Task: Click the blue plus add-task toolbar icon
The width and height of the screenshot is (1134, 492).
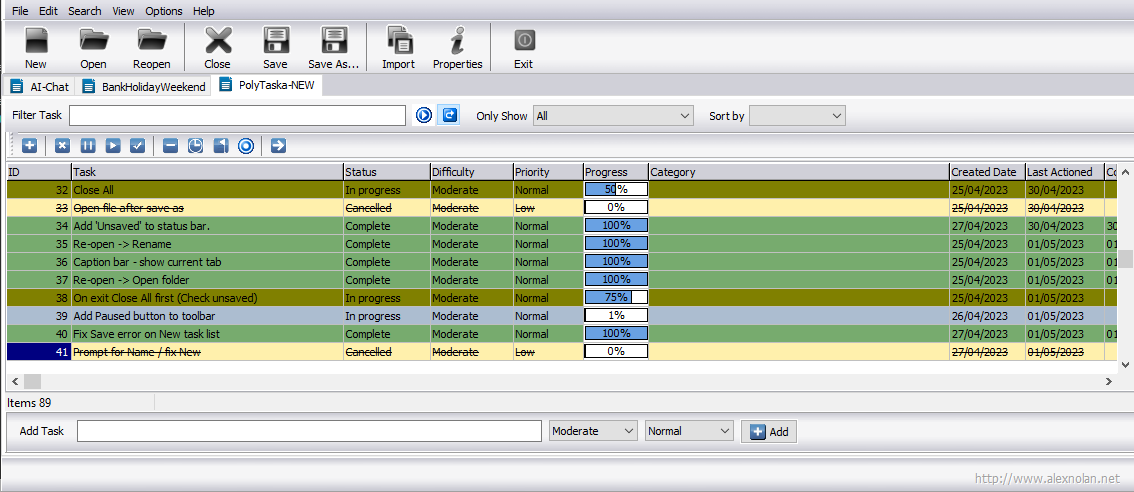Action: tap(29, 146)
